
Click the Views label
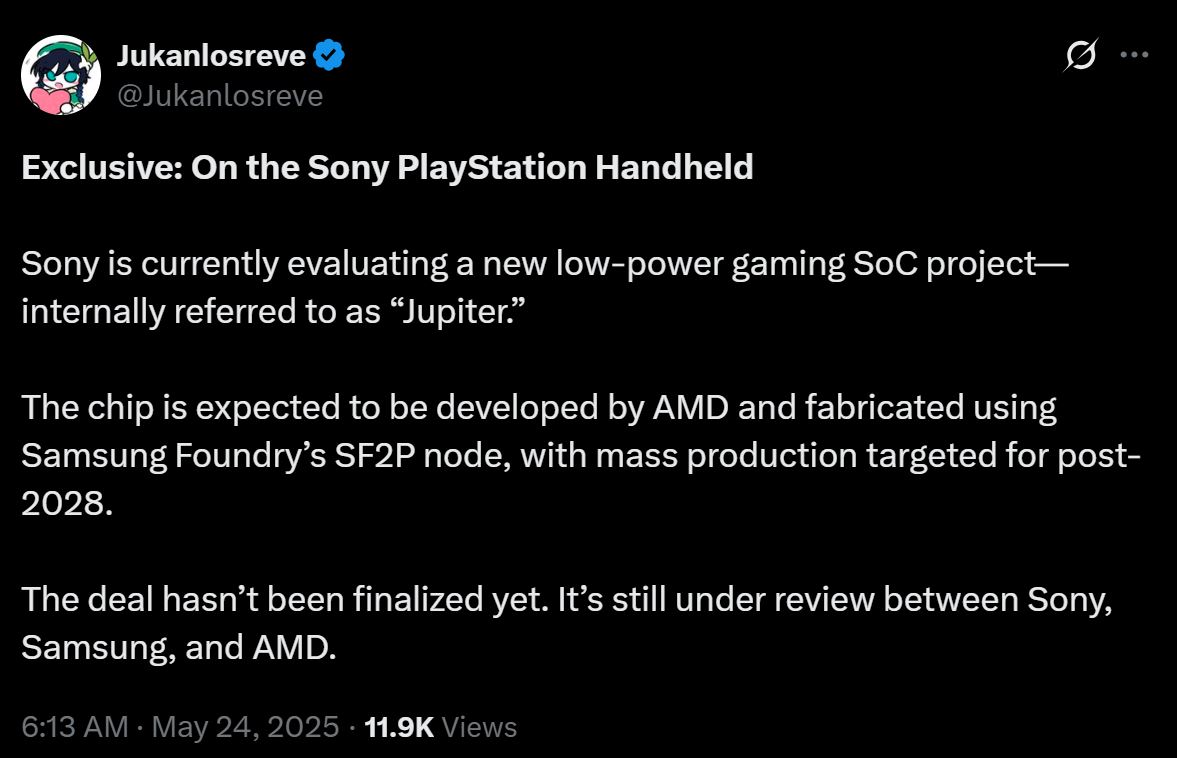[479, 727]
